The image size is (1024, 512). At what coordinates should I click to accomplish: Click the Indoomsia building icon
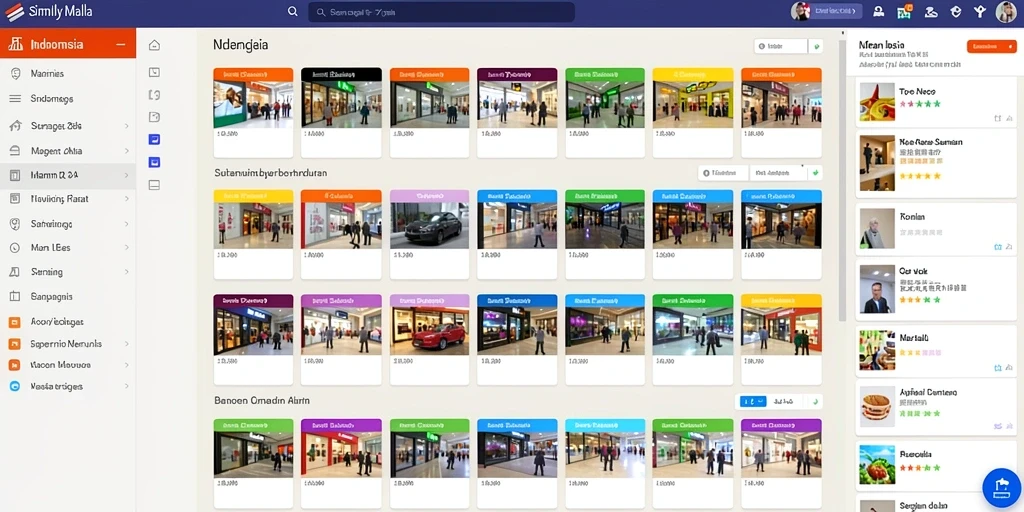[x=15, y=44]
